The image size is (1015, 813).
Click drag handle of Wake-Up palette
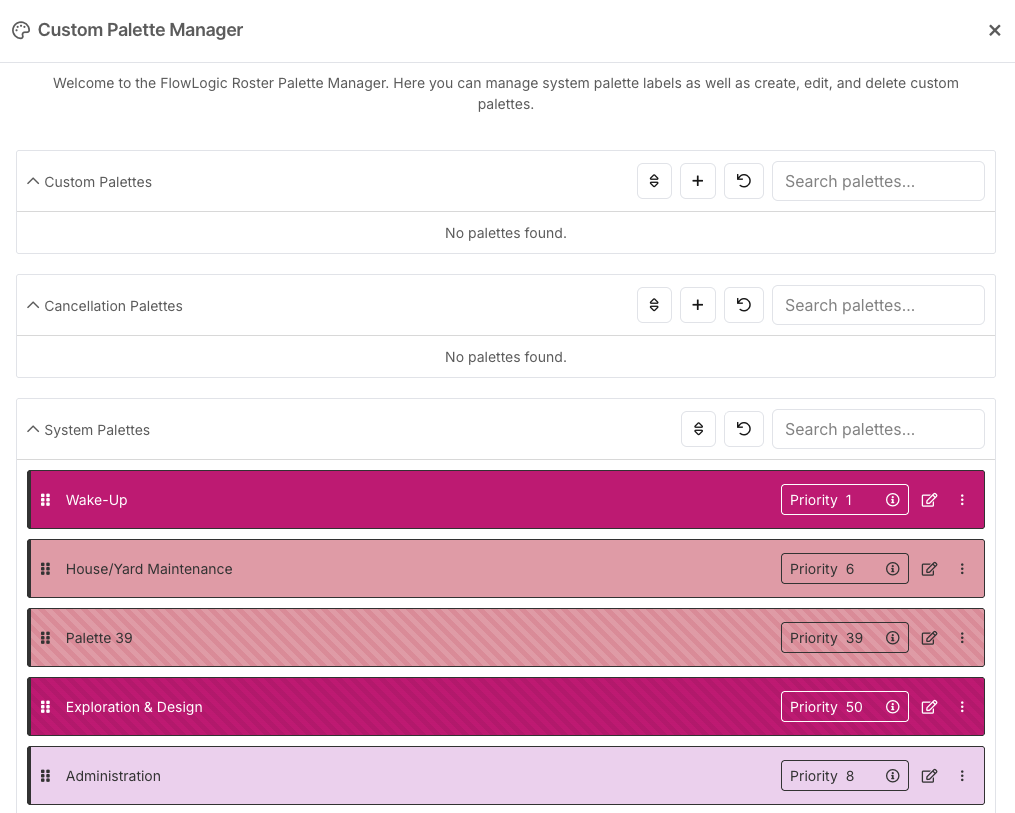45,500
